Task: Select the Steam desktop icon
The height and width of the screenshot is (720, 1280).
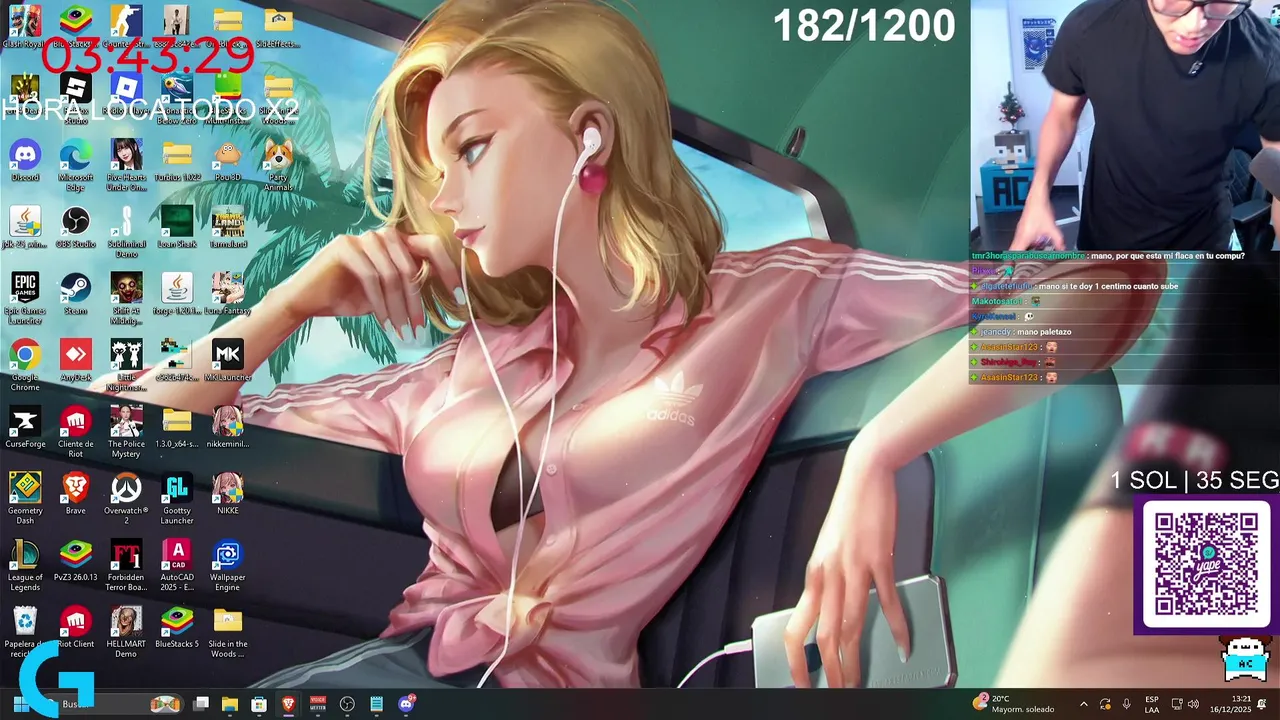Action: coord(76,294)
